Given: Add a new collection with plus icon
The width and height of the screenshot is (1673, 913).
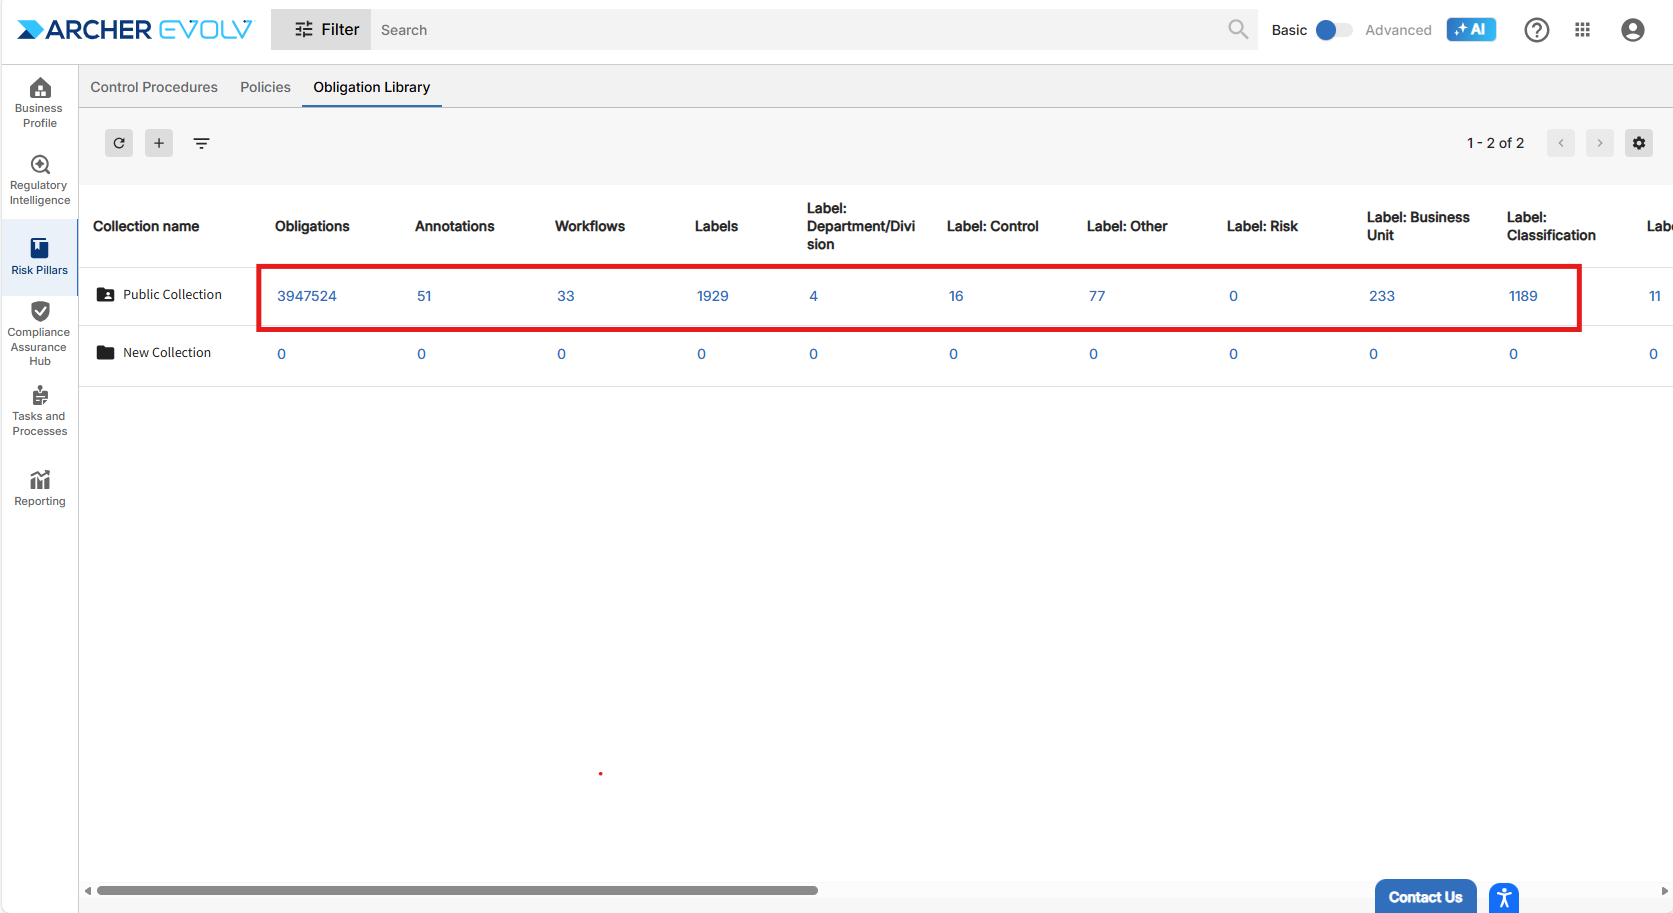Looking at the screenshot, I should (x=159, y=143).
